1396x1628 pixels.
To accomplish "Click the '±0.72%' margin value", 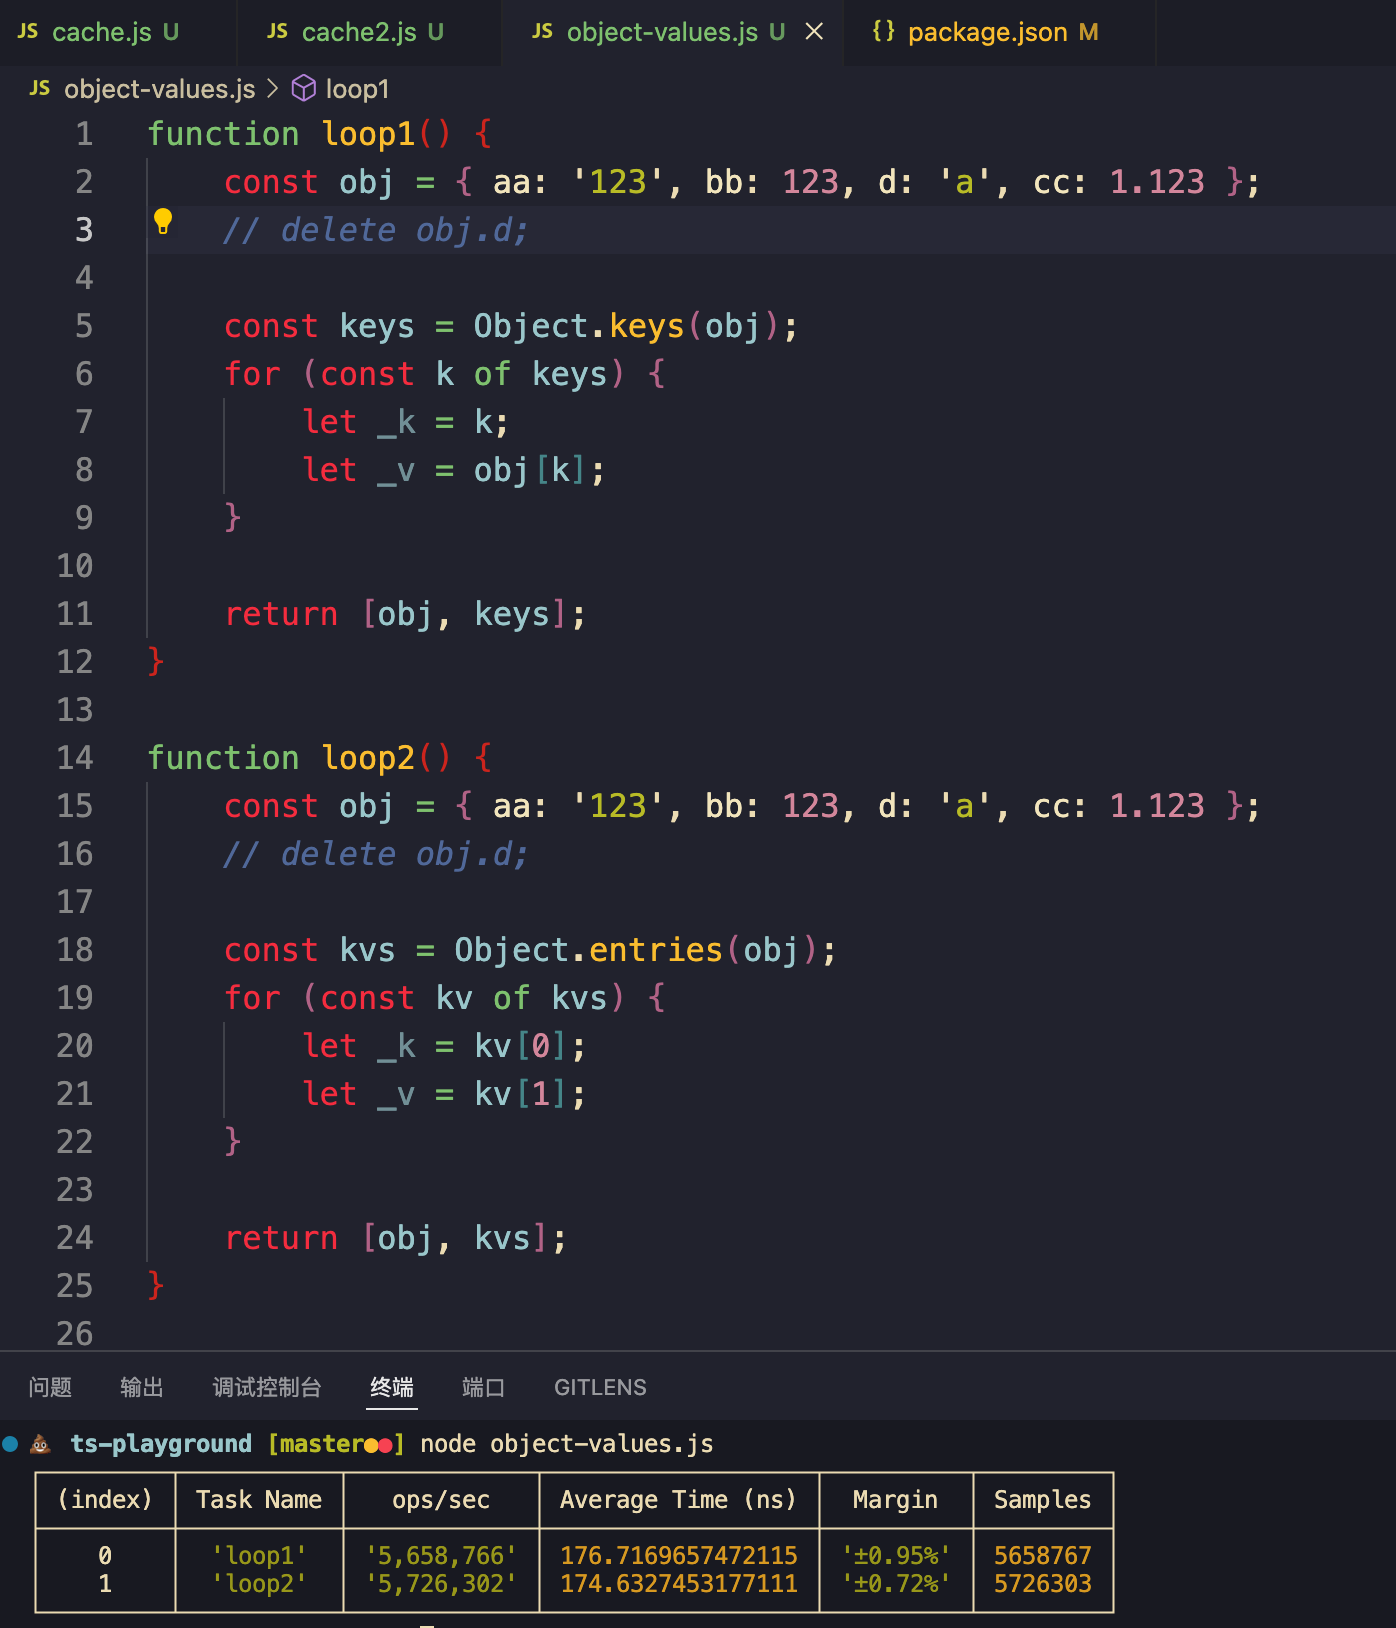I will 896,1584.
